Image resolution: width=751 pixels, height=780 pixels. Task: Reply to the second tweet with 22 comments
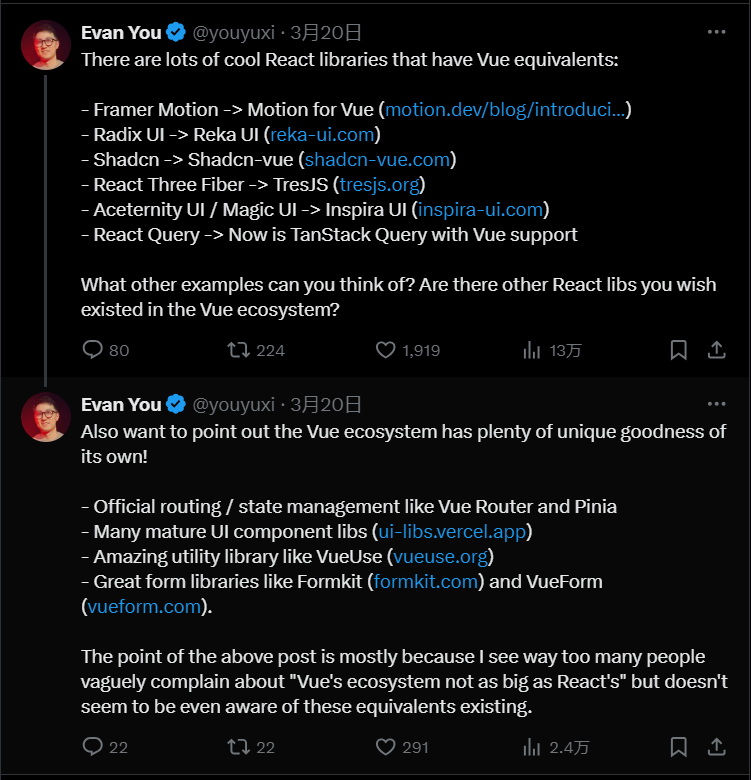(105, 747)
